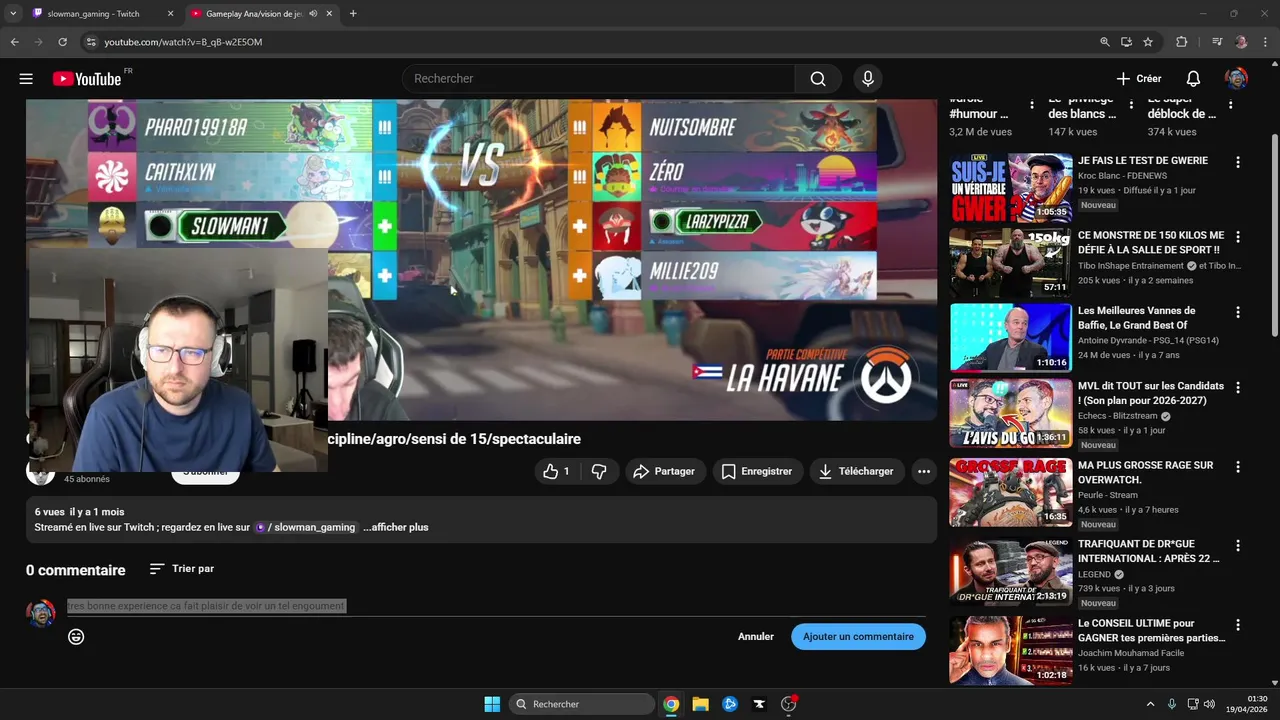
Task: Open options for MVL dit TOUT video
Action: 1238,387
